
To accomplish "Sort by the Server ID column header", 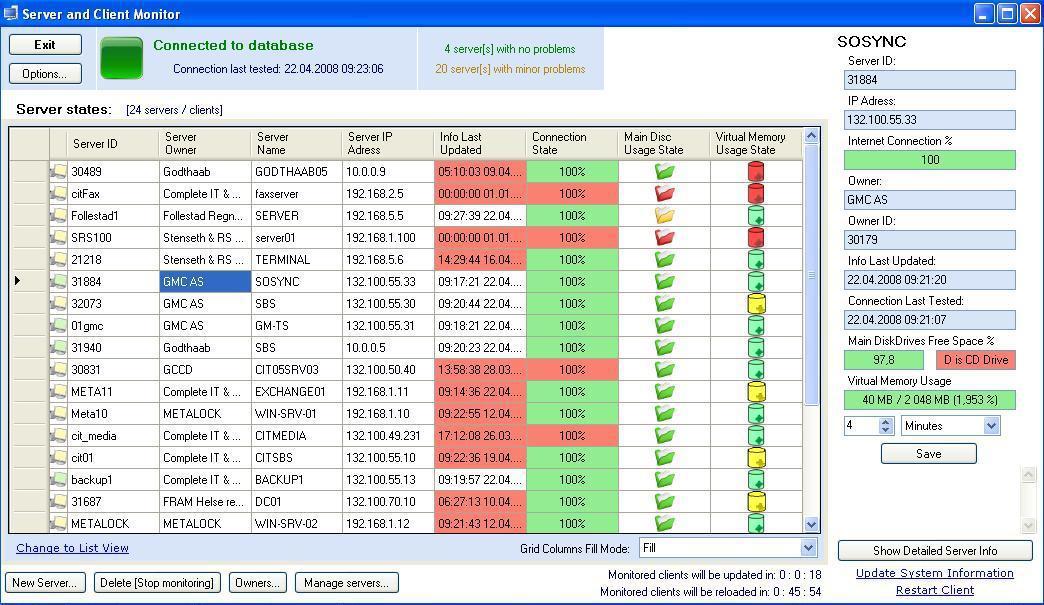I will [x=95, y=144].
